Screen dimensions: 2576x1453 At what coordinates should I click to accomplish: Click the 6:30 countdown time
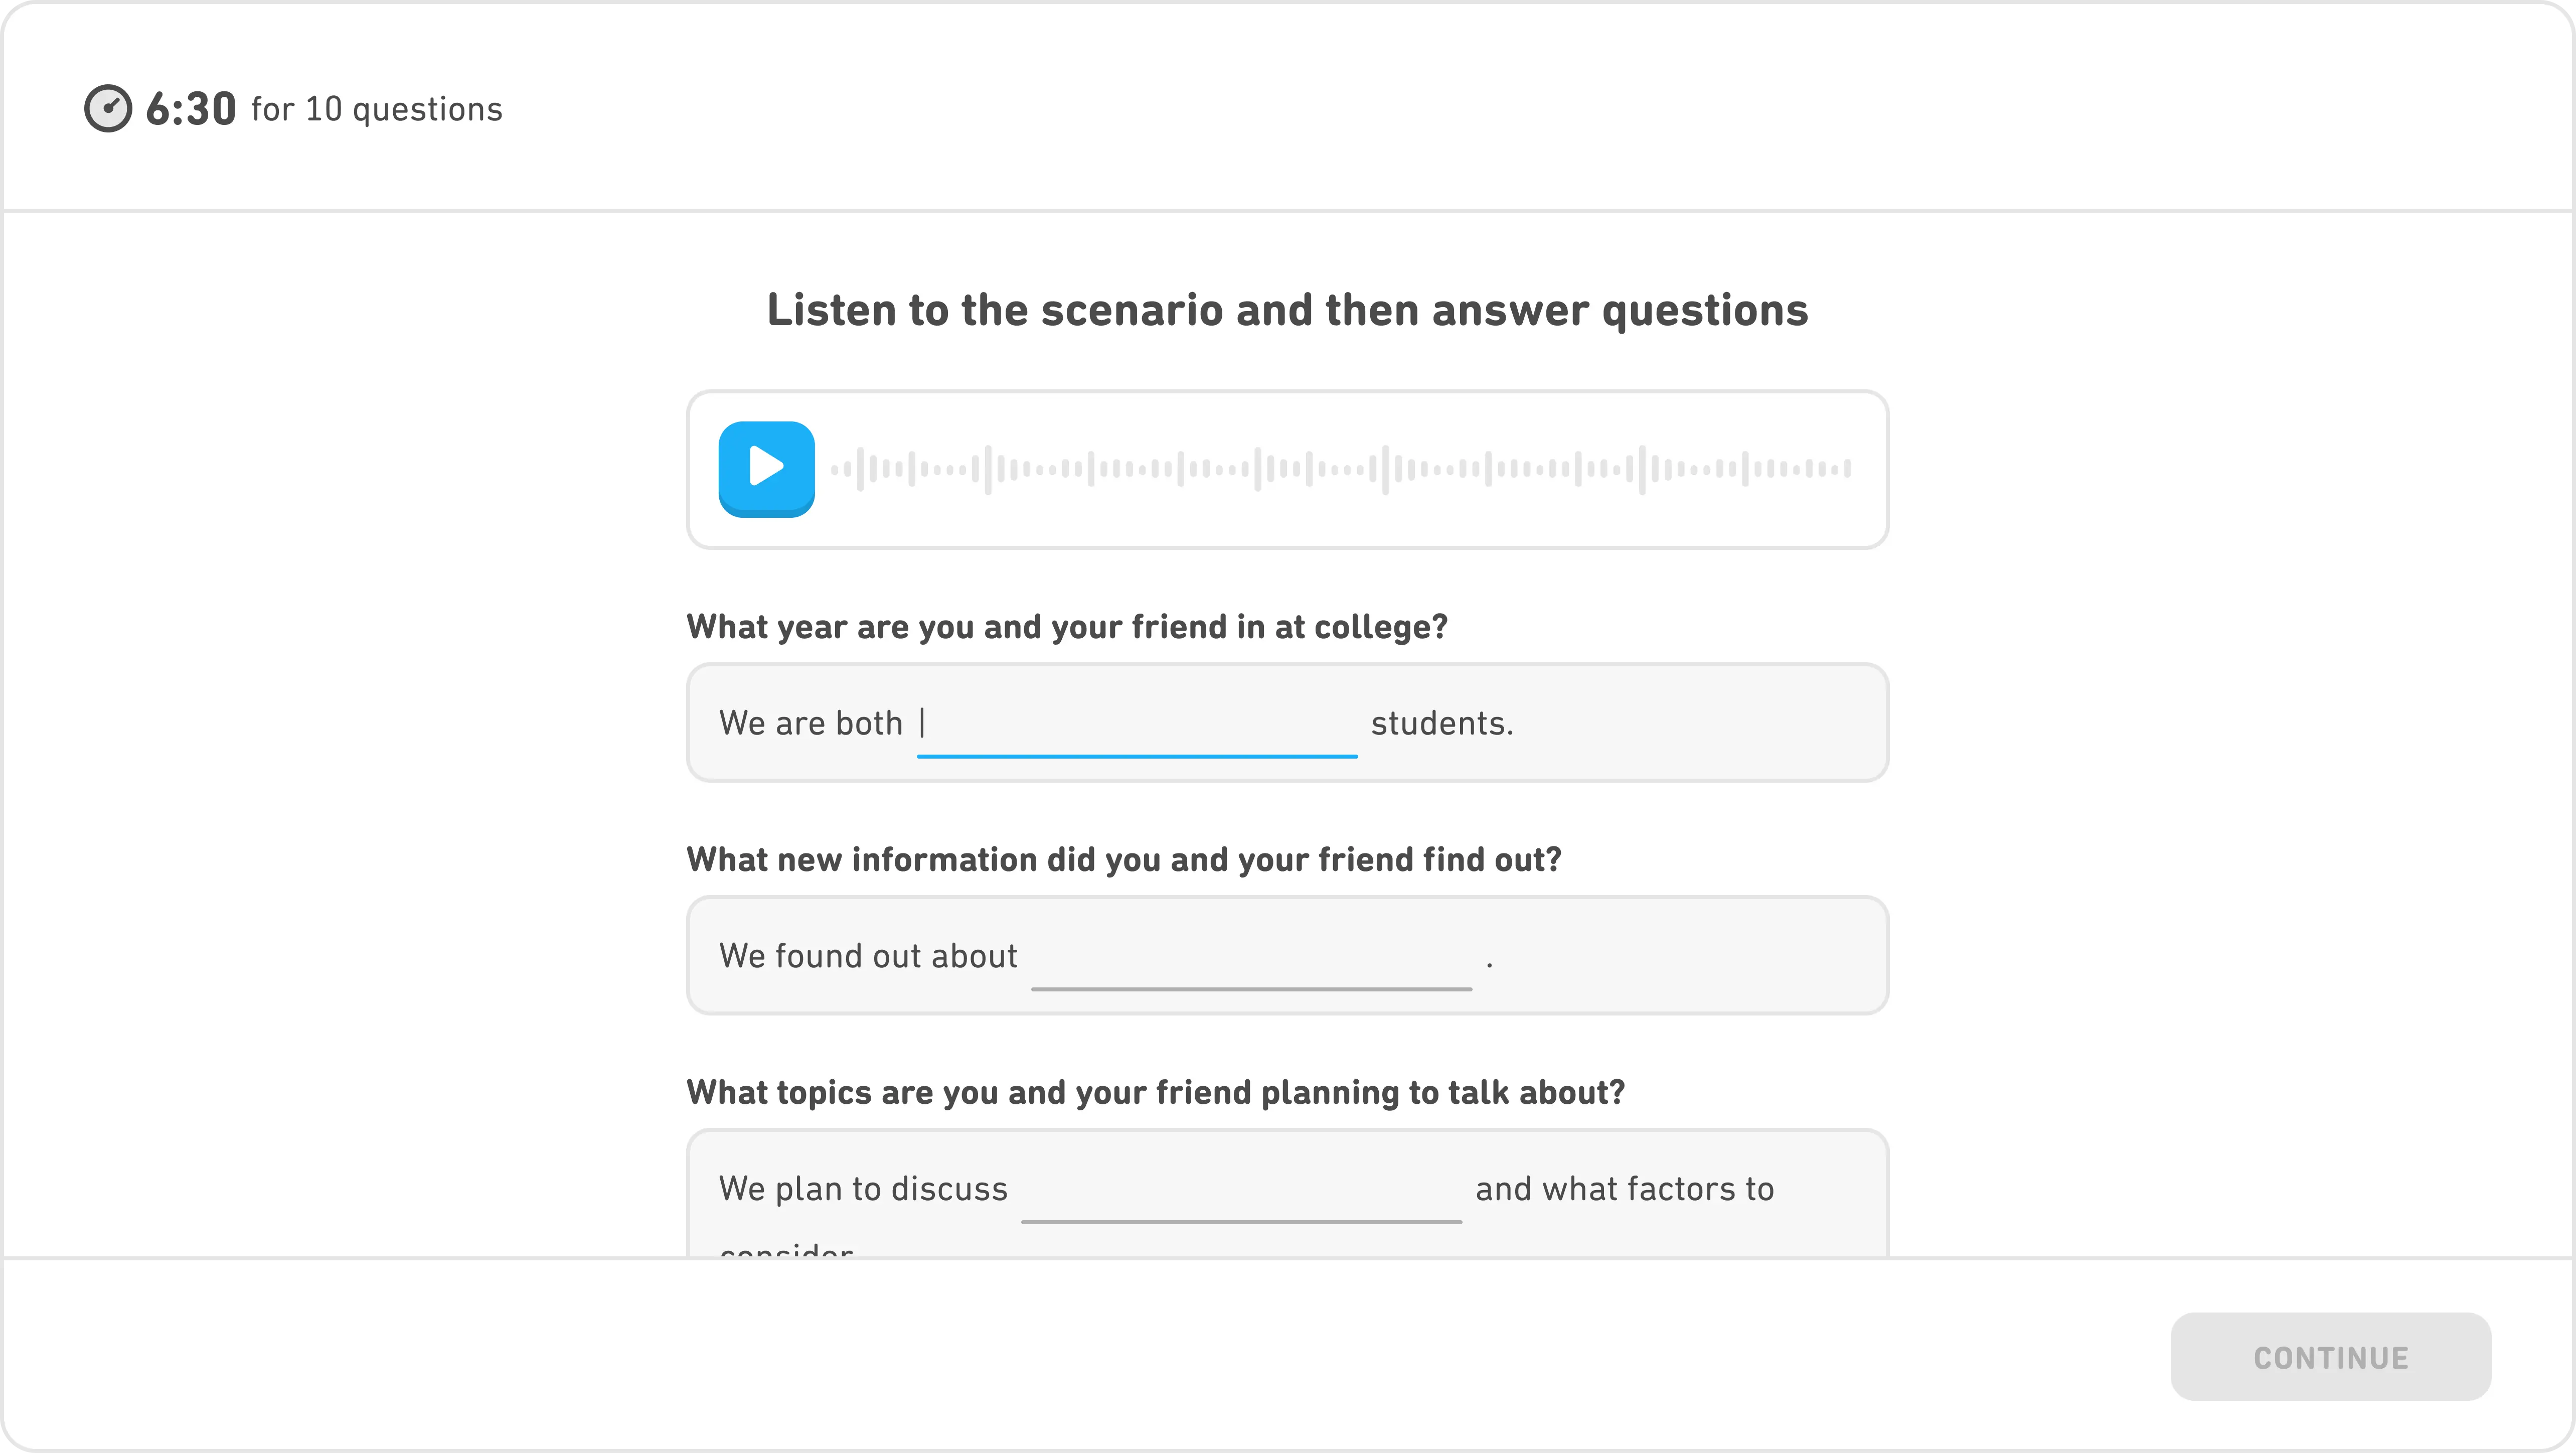(x=191, y=108)
